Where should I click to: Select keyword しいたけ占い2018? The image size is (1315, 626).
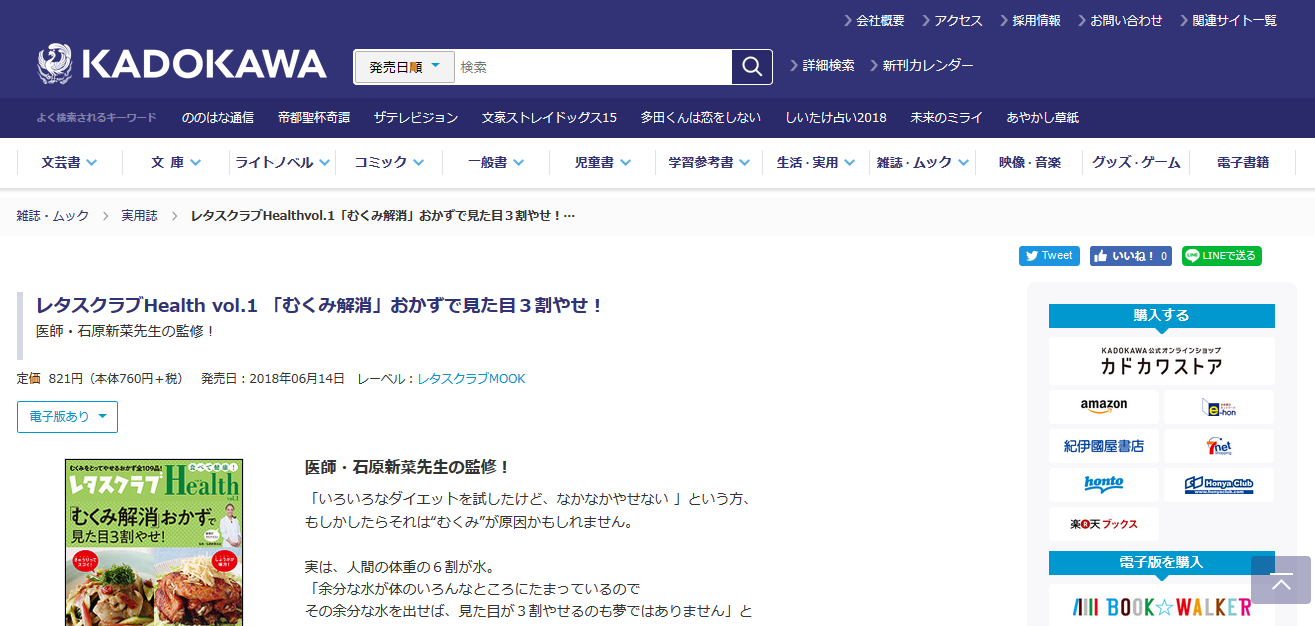[836, 118]
